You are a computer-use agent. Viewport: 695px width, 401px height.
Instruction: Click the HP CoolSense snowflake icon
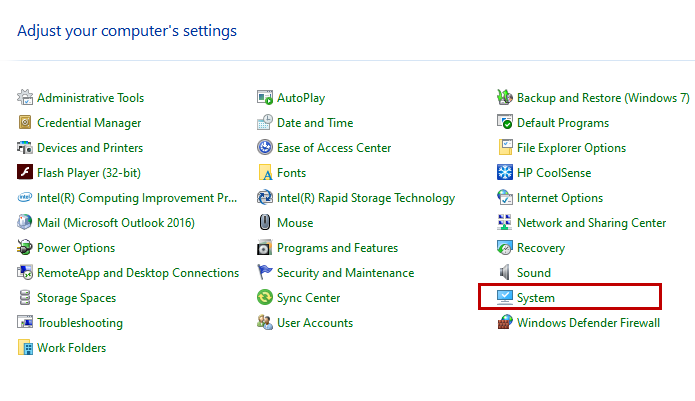(506, 173)
